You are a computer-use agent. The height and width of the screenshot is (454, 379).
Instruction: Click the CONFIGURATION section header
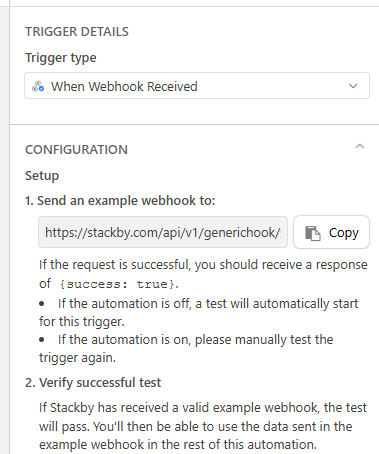(76, 150)
